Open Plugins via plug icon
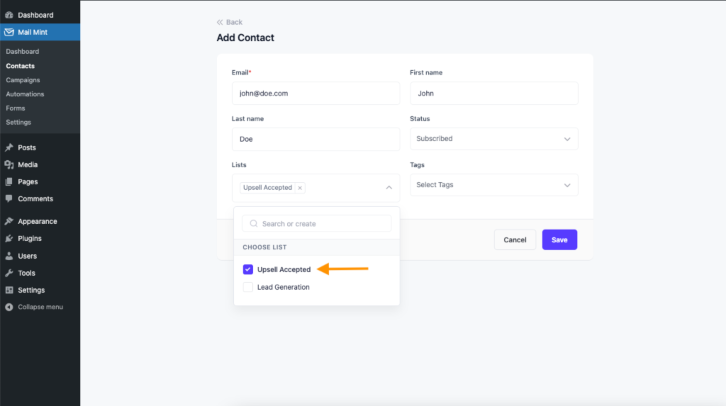 pyautogui.click(x=9, y=238)
